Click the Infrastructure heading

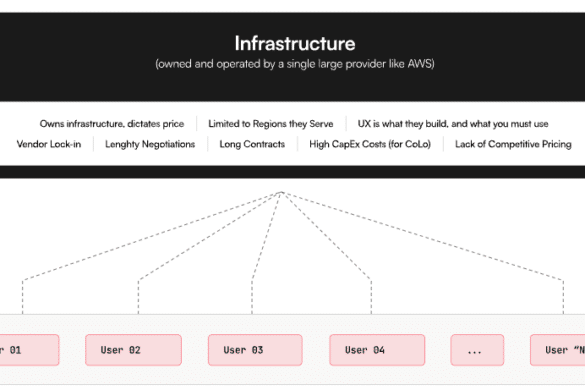point(295,43)
